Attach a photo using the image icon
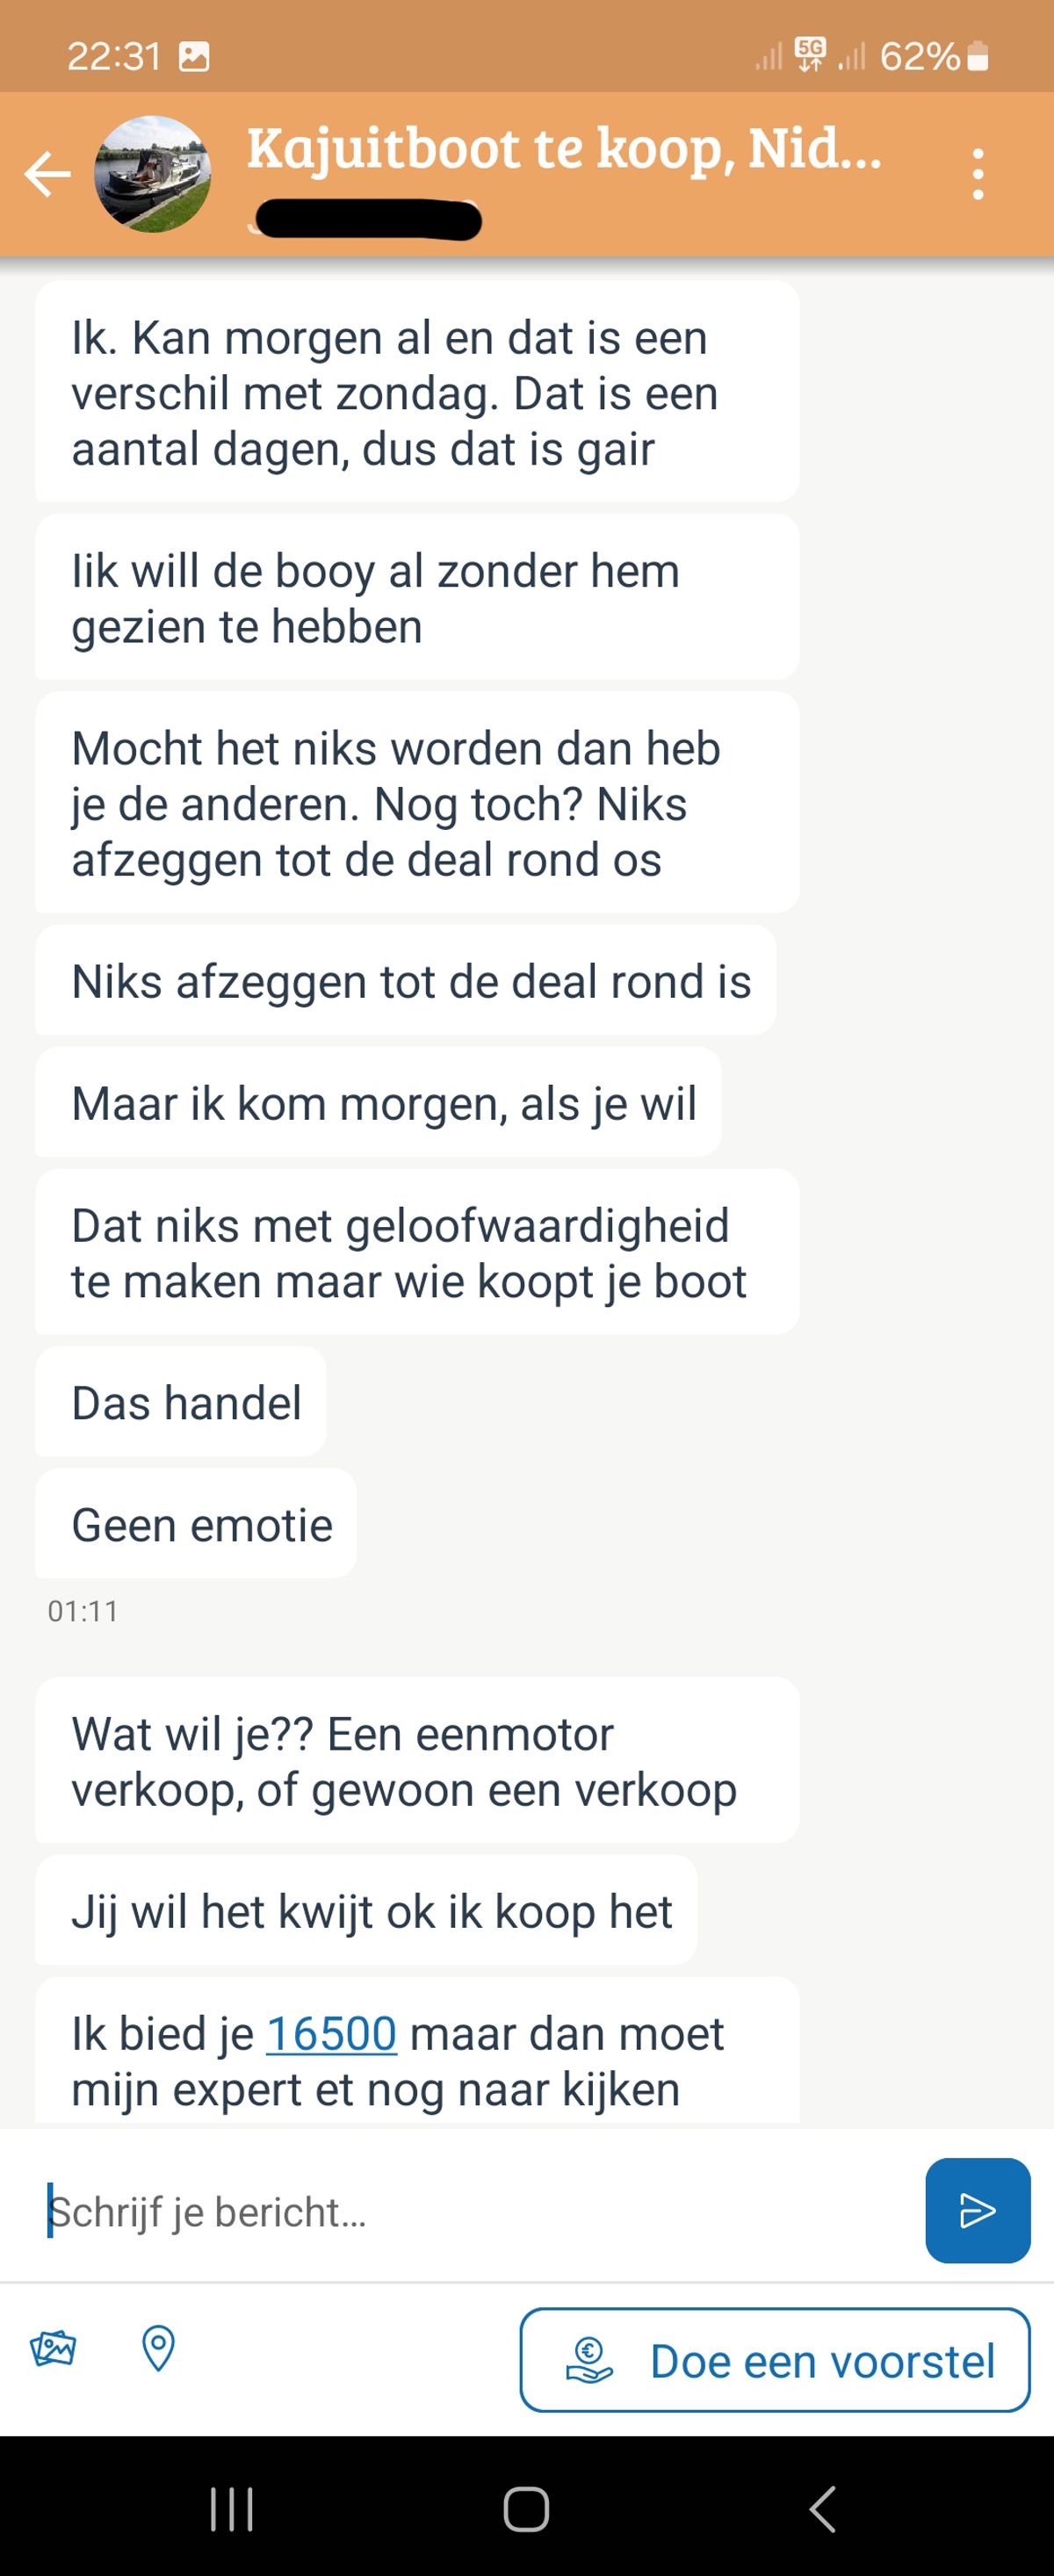 [53, 2347]
